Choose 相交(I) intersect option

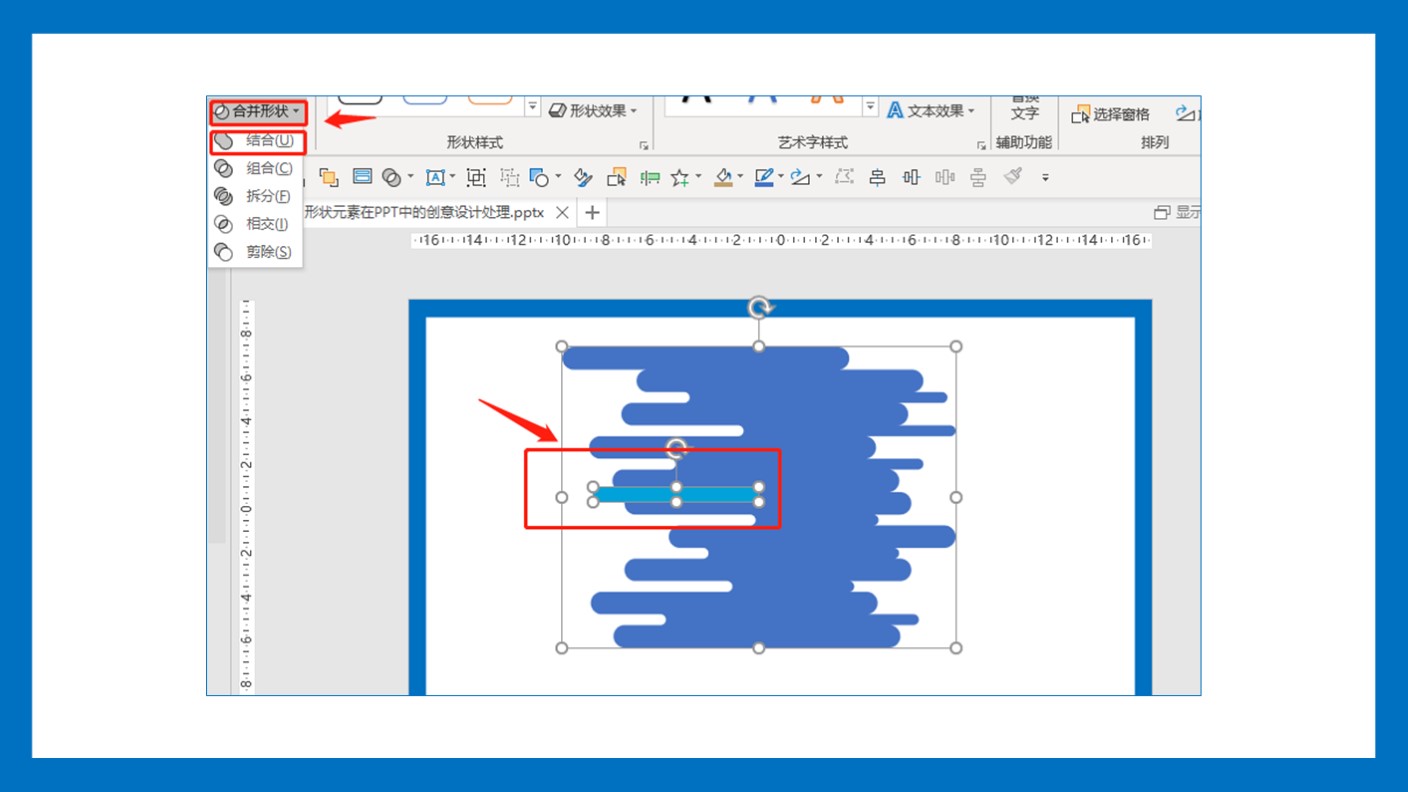point(255,224)
